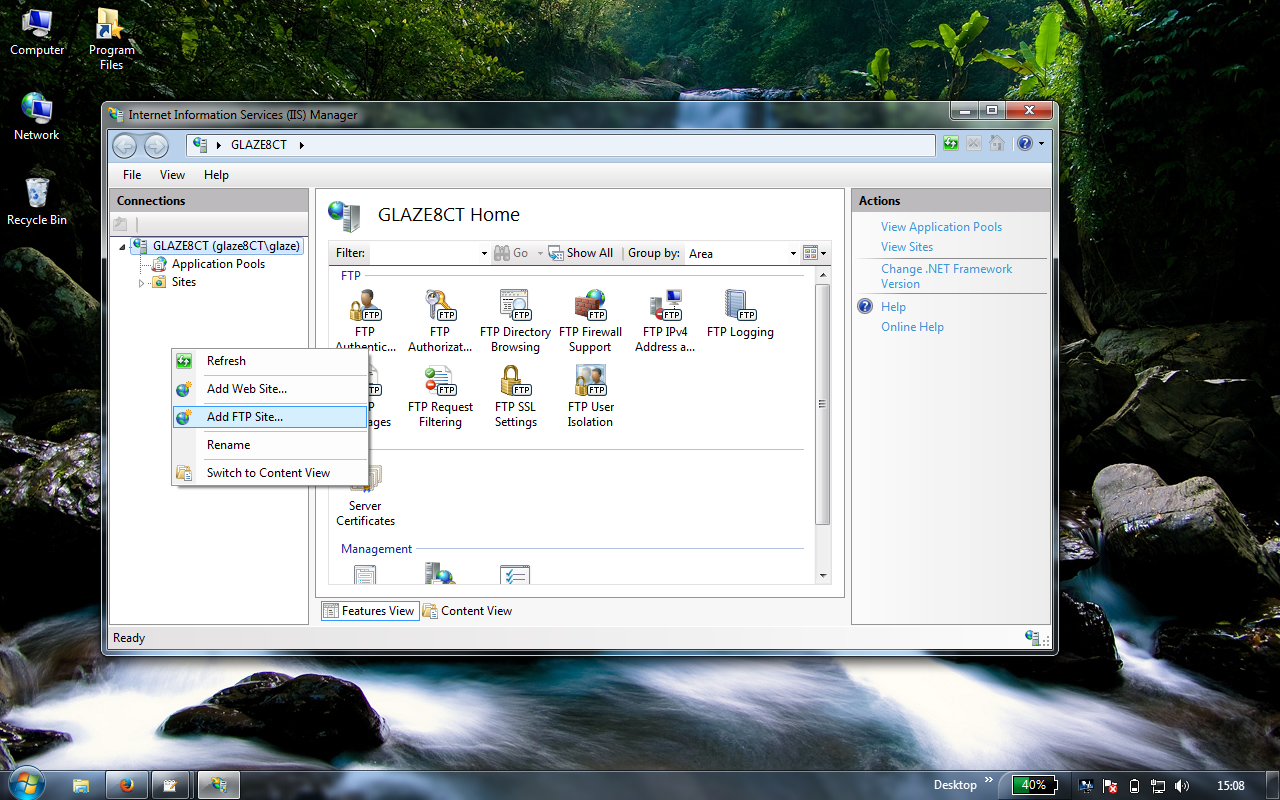The height and width of the screenshot is (800, 1280).
Task: Expand the Sites tree node
Action: 141,283
